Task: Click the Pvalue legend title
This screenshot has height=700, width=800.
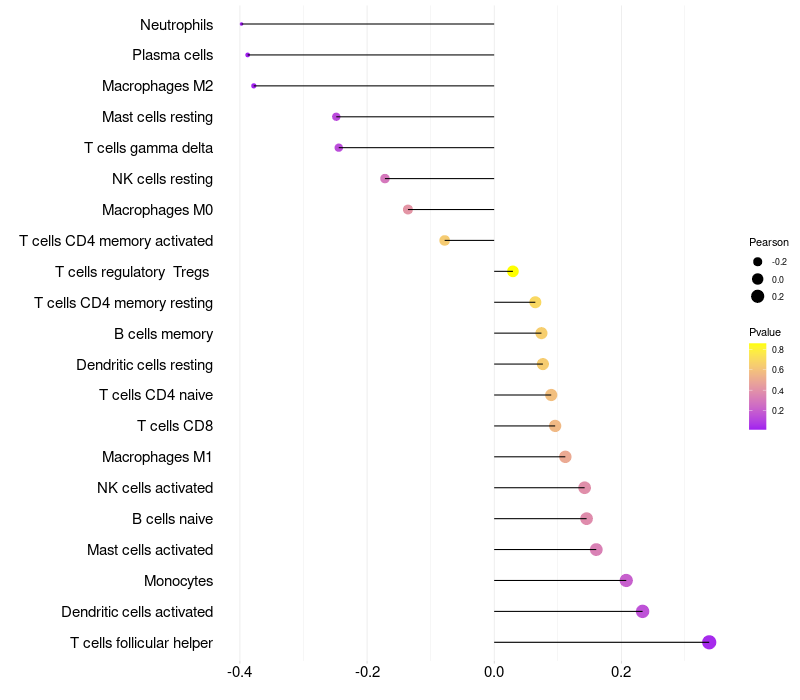Action: (765, 332)
